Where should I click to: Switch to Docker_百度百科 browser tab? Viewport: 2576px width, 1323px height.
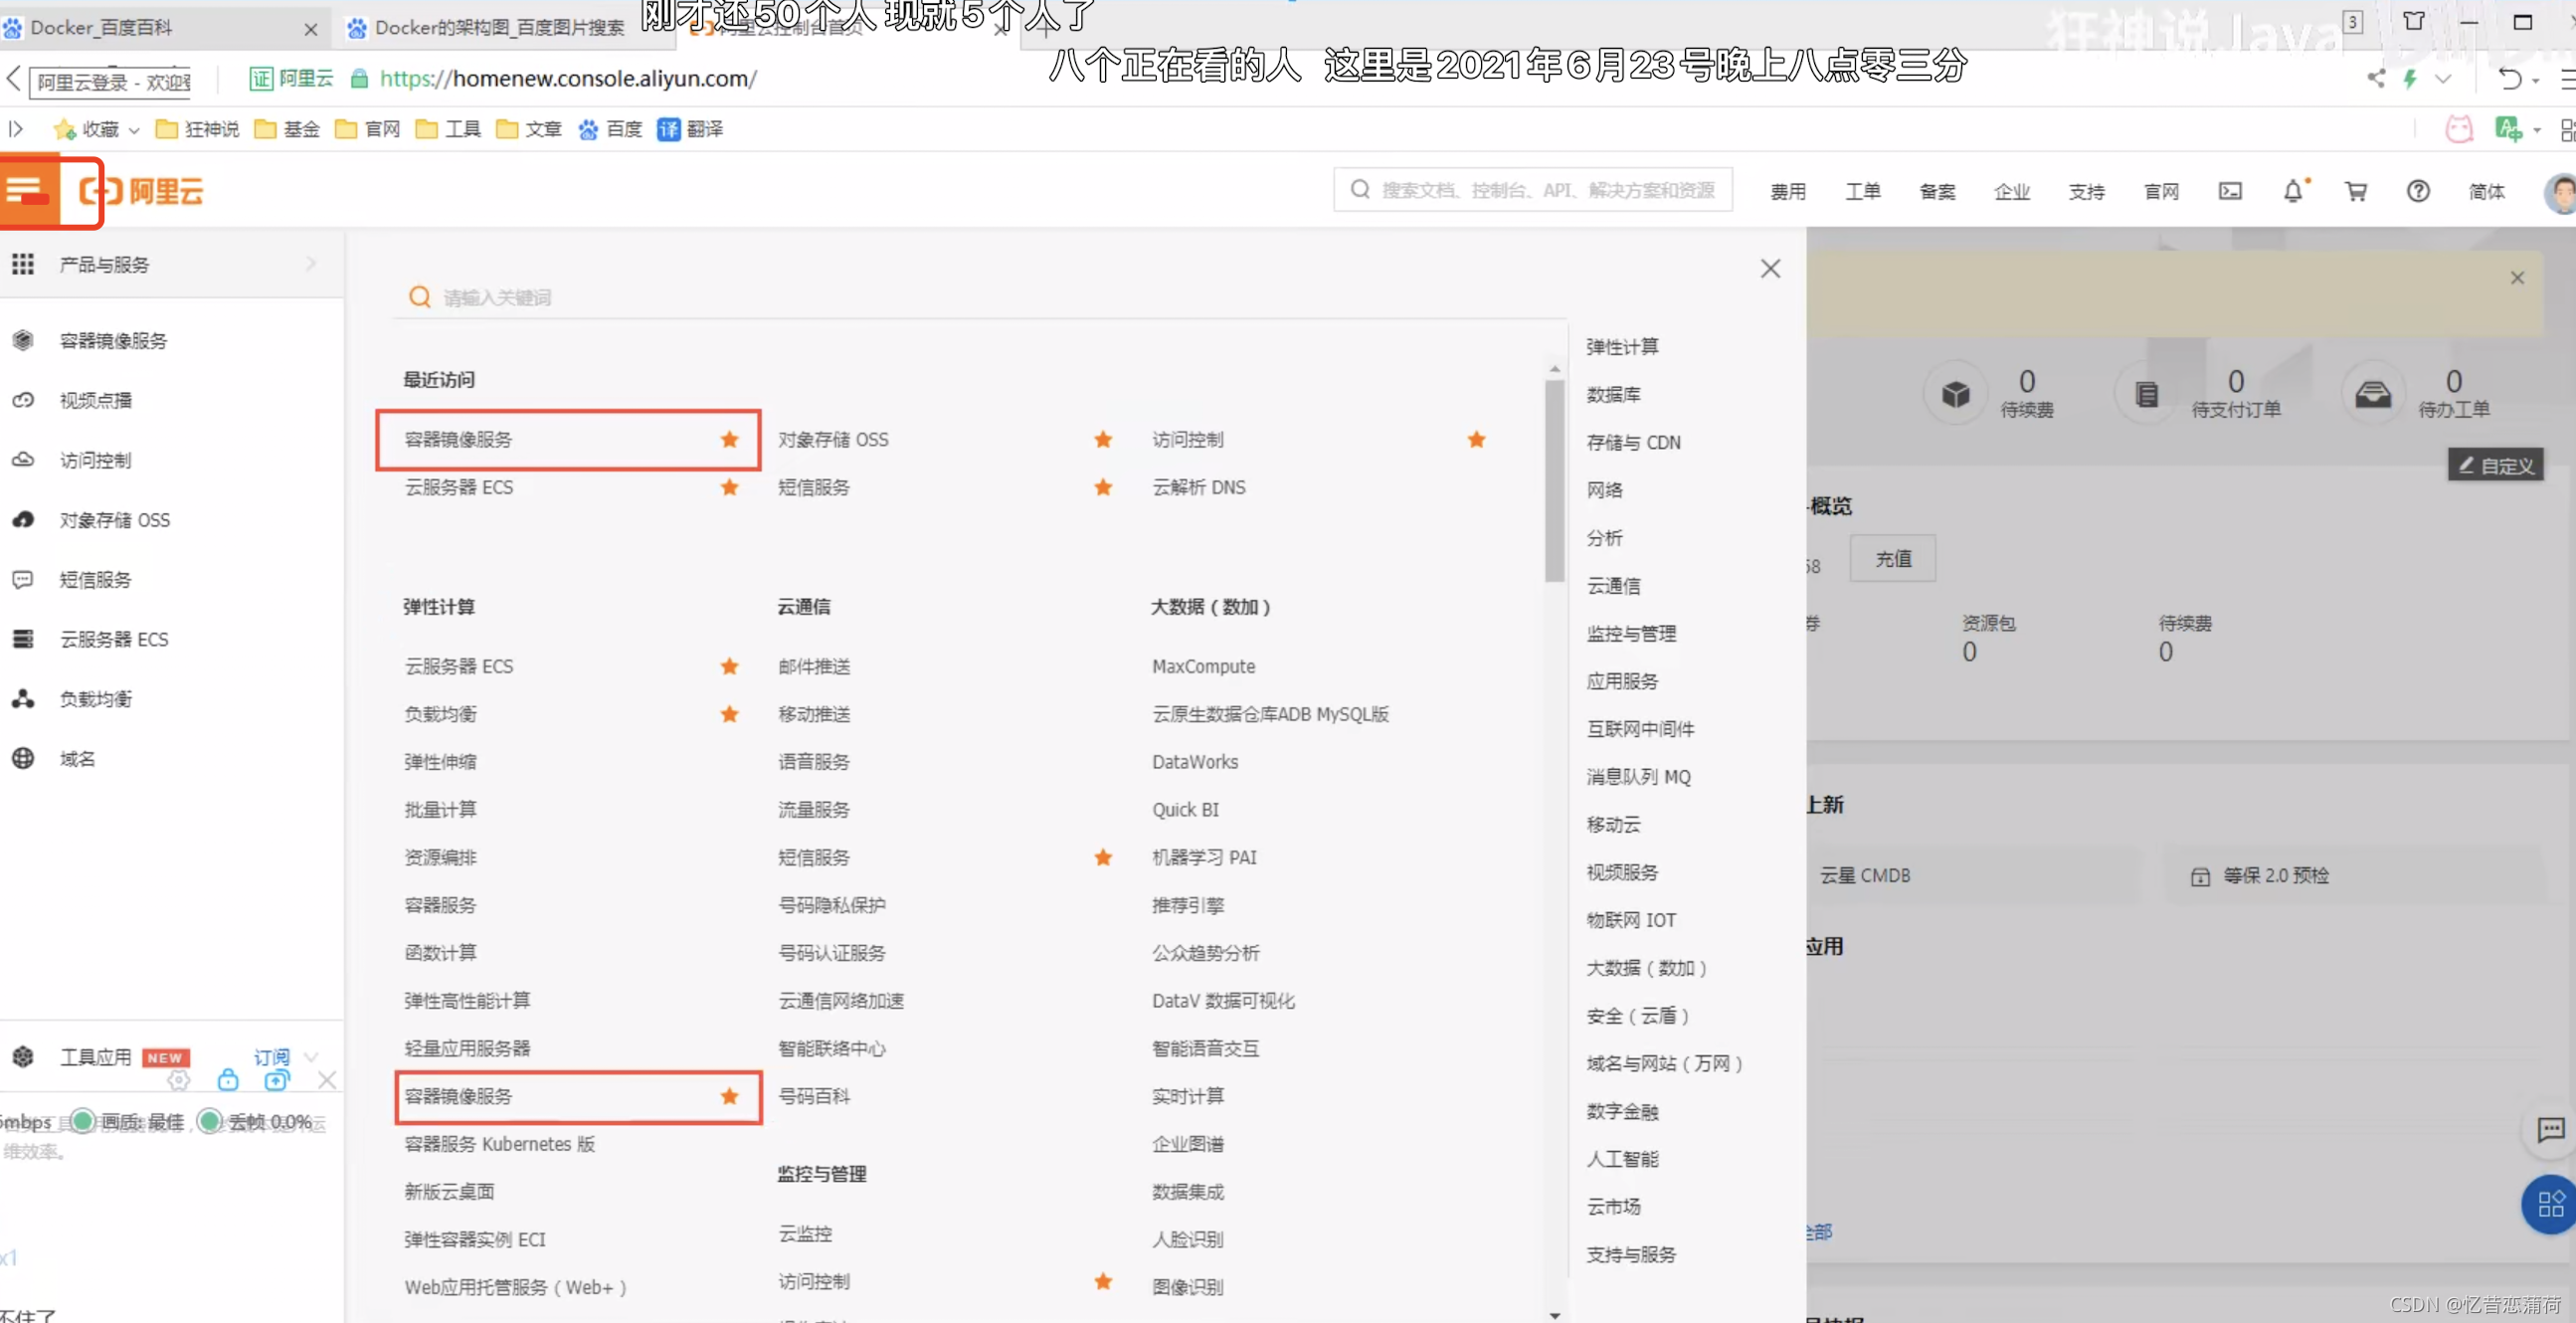tap(160, 28)
